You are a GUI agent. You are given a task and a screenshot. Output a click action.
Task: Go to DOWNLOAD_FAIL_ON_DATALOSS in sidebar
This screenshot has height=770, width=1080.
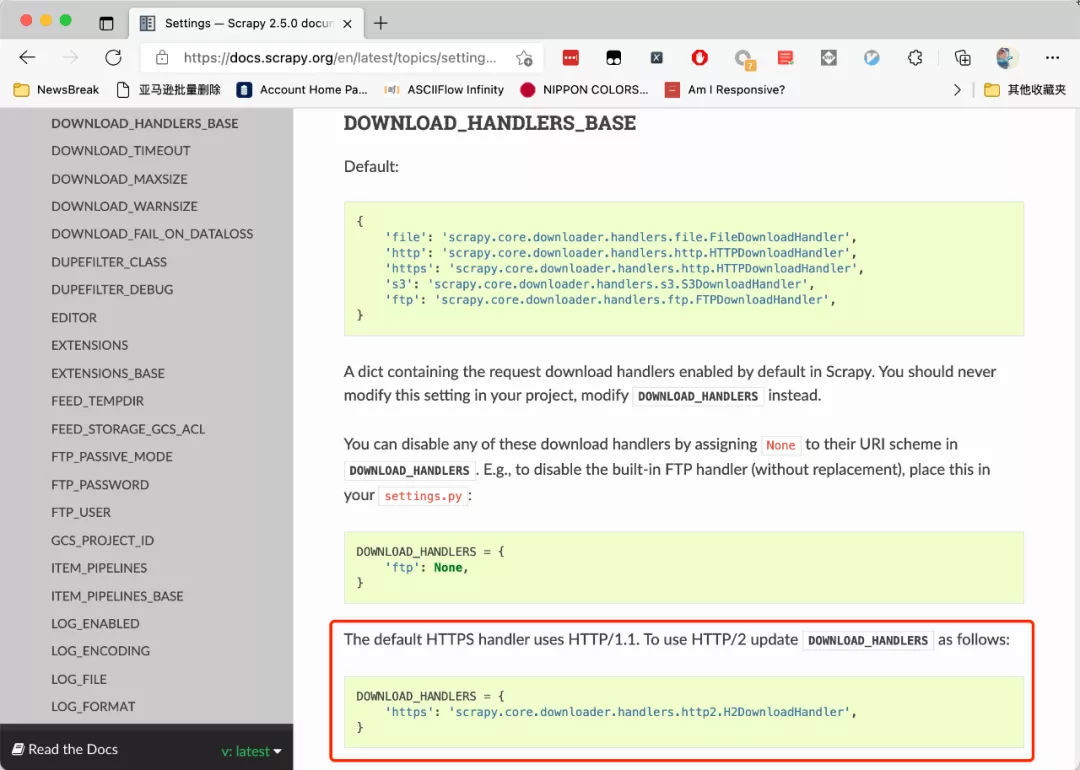pyautogui.click(x=152, y=234)
